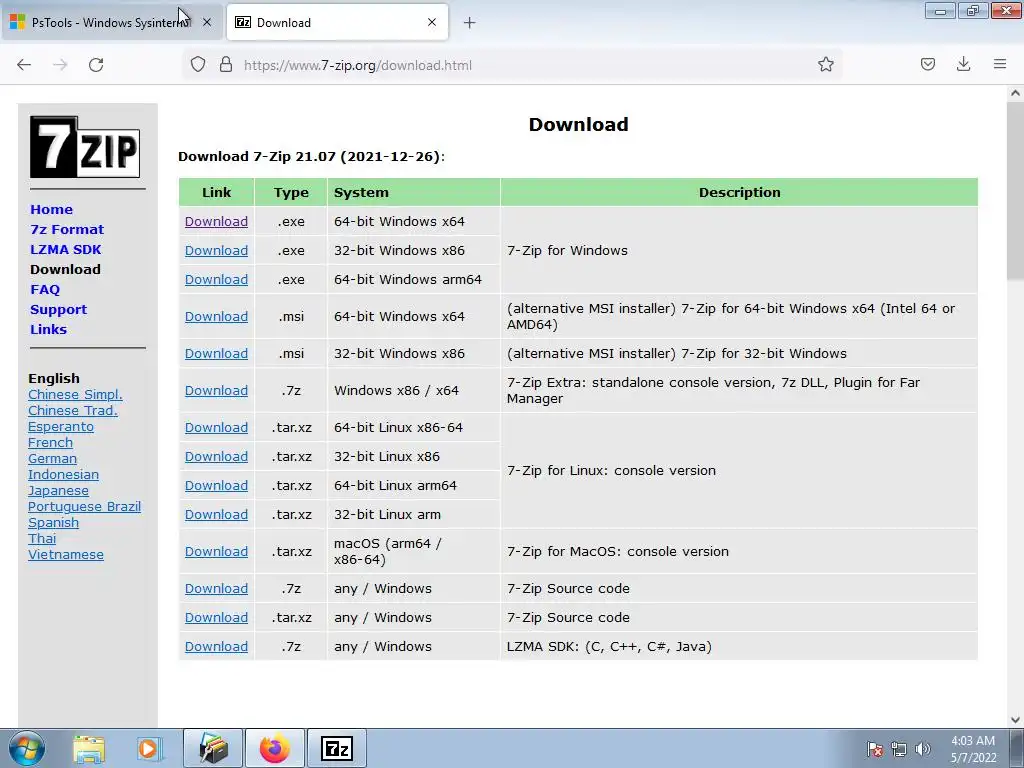The image size is (1024, 768).
Task: Open the Support page
Action: pyautogui.click(x=58, y=310)
